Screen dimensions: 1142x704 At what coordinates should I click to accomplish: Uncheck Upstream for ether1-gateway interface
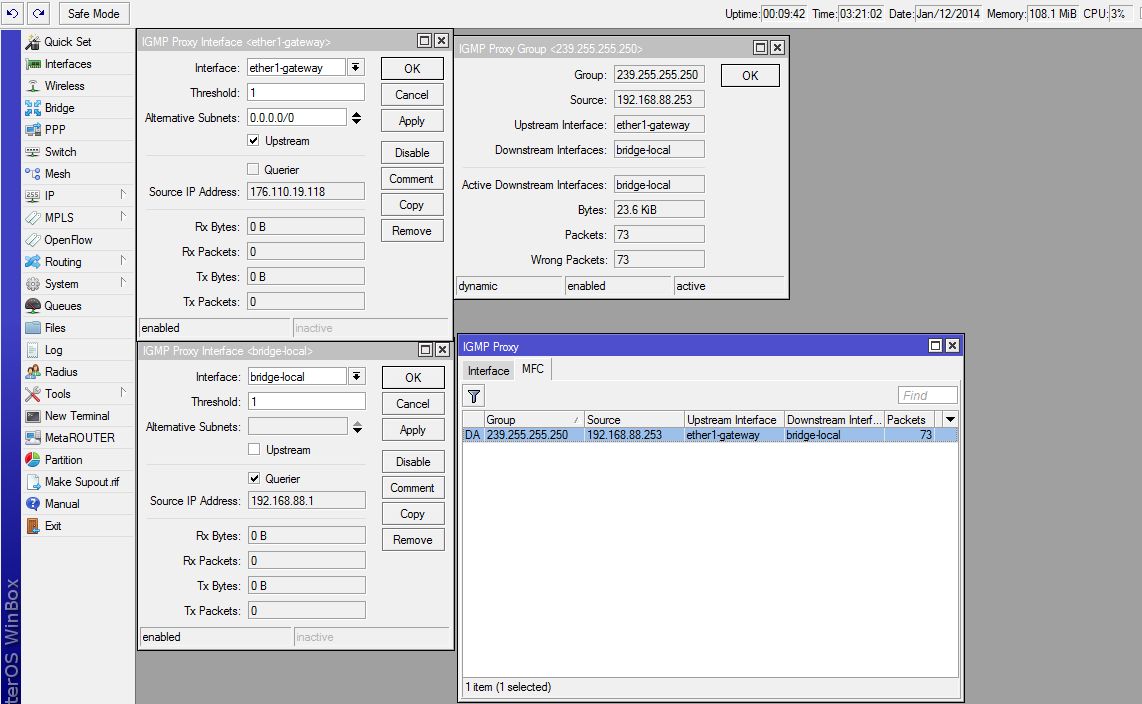253,141
